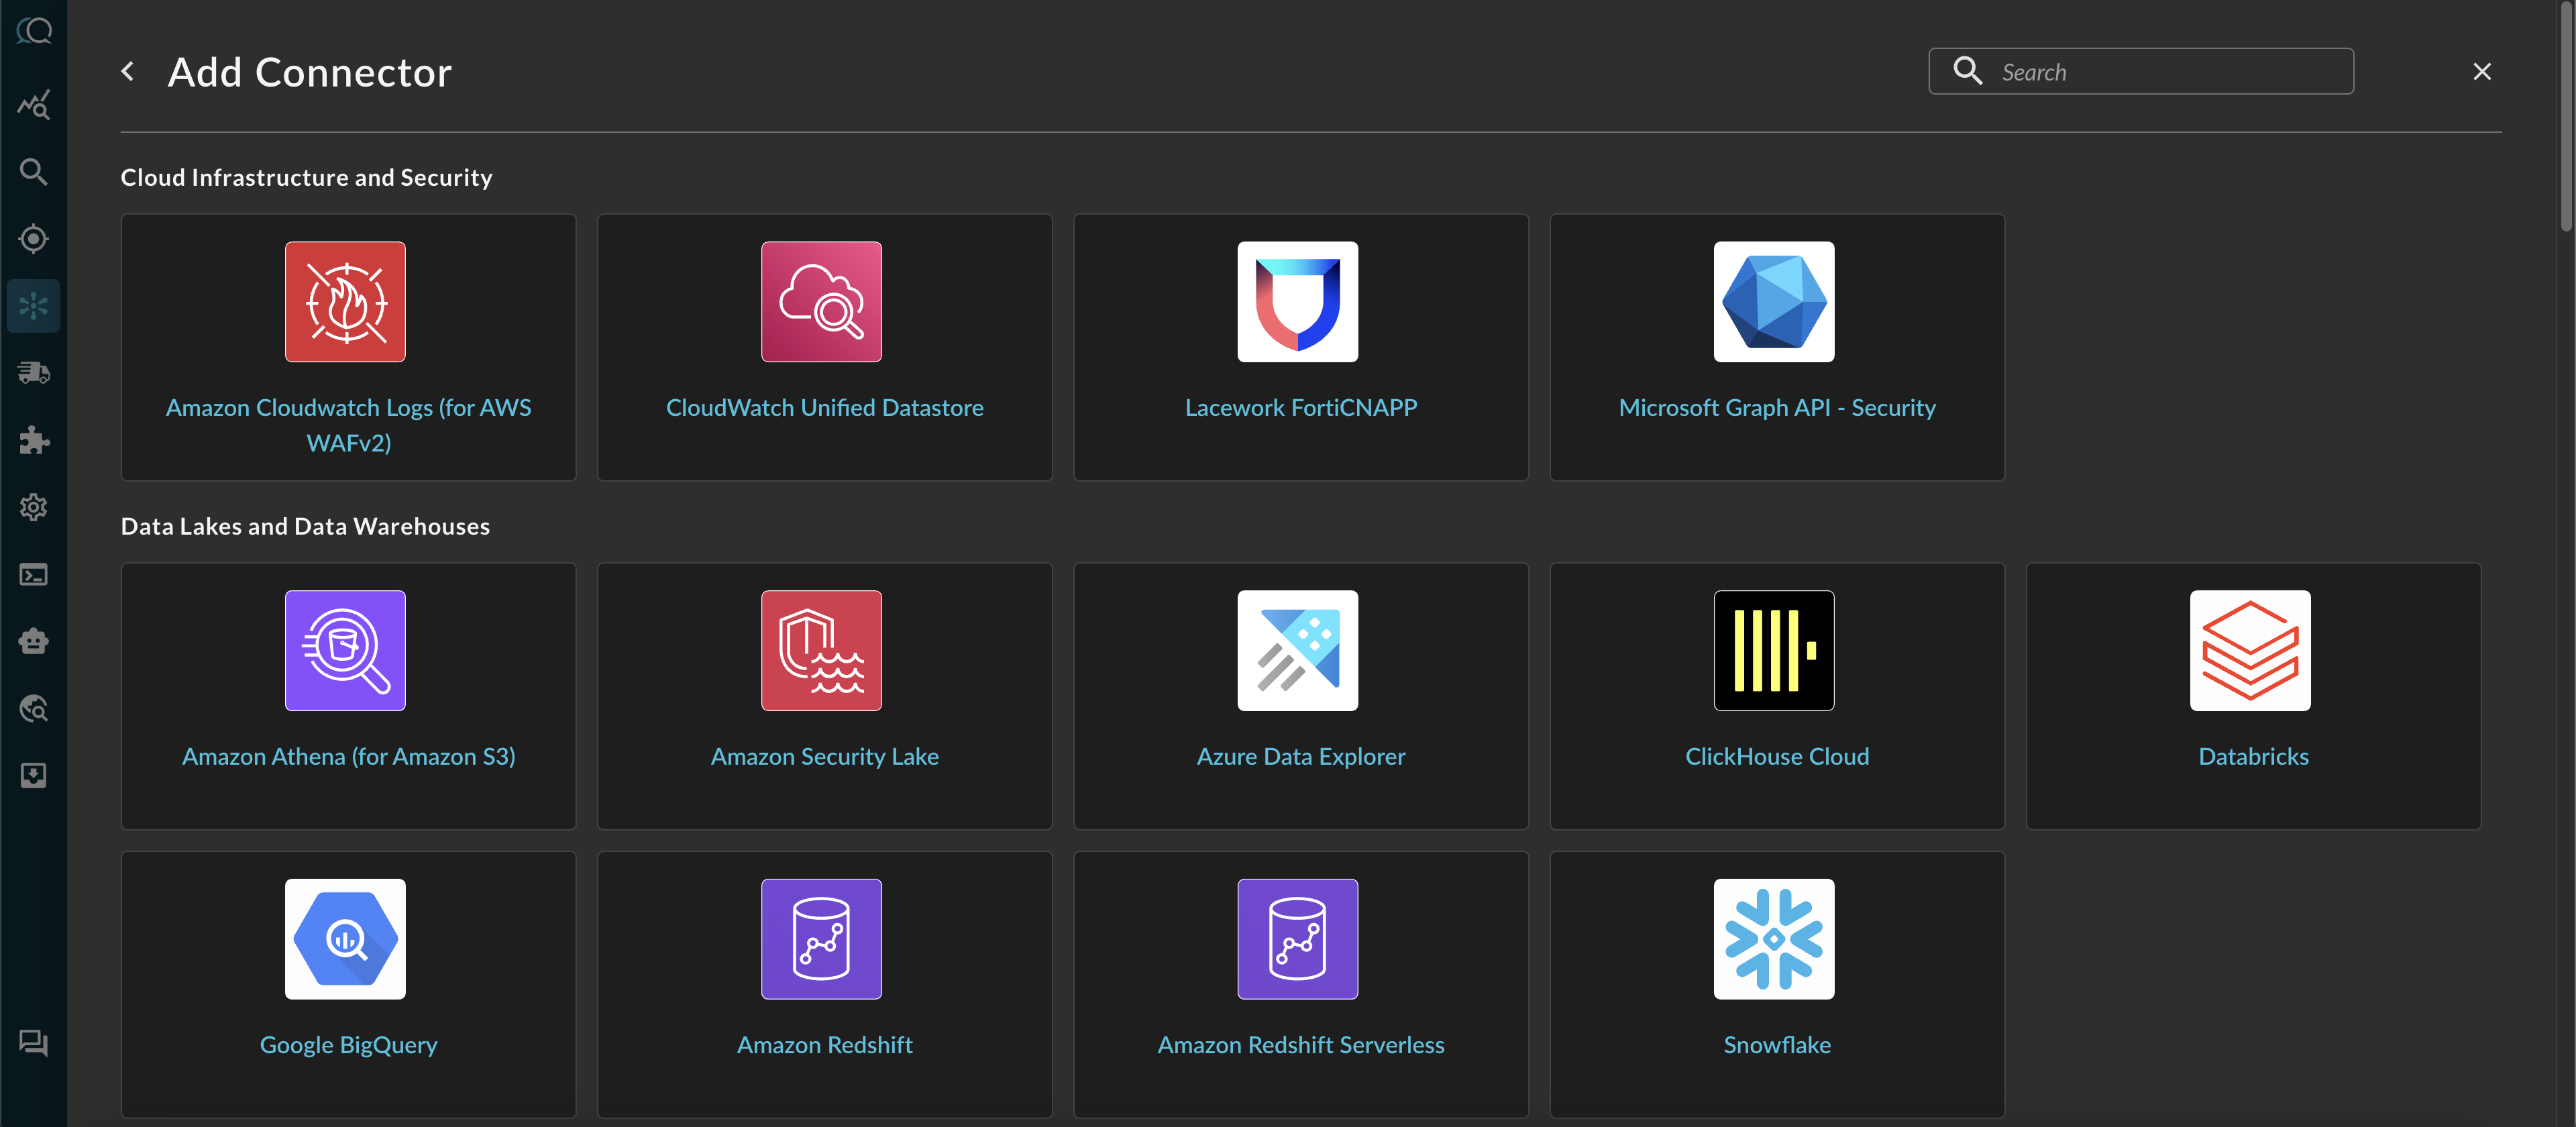Click the Data Lakes and Data Warehouses heading
This screenshot has height=1127, width=2576.
coord(305,526)
